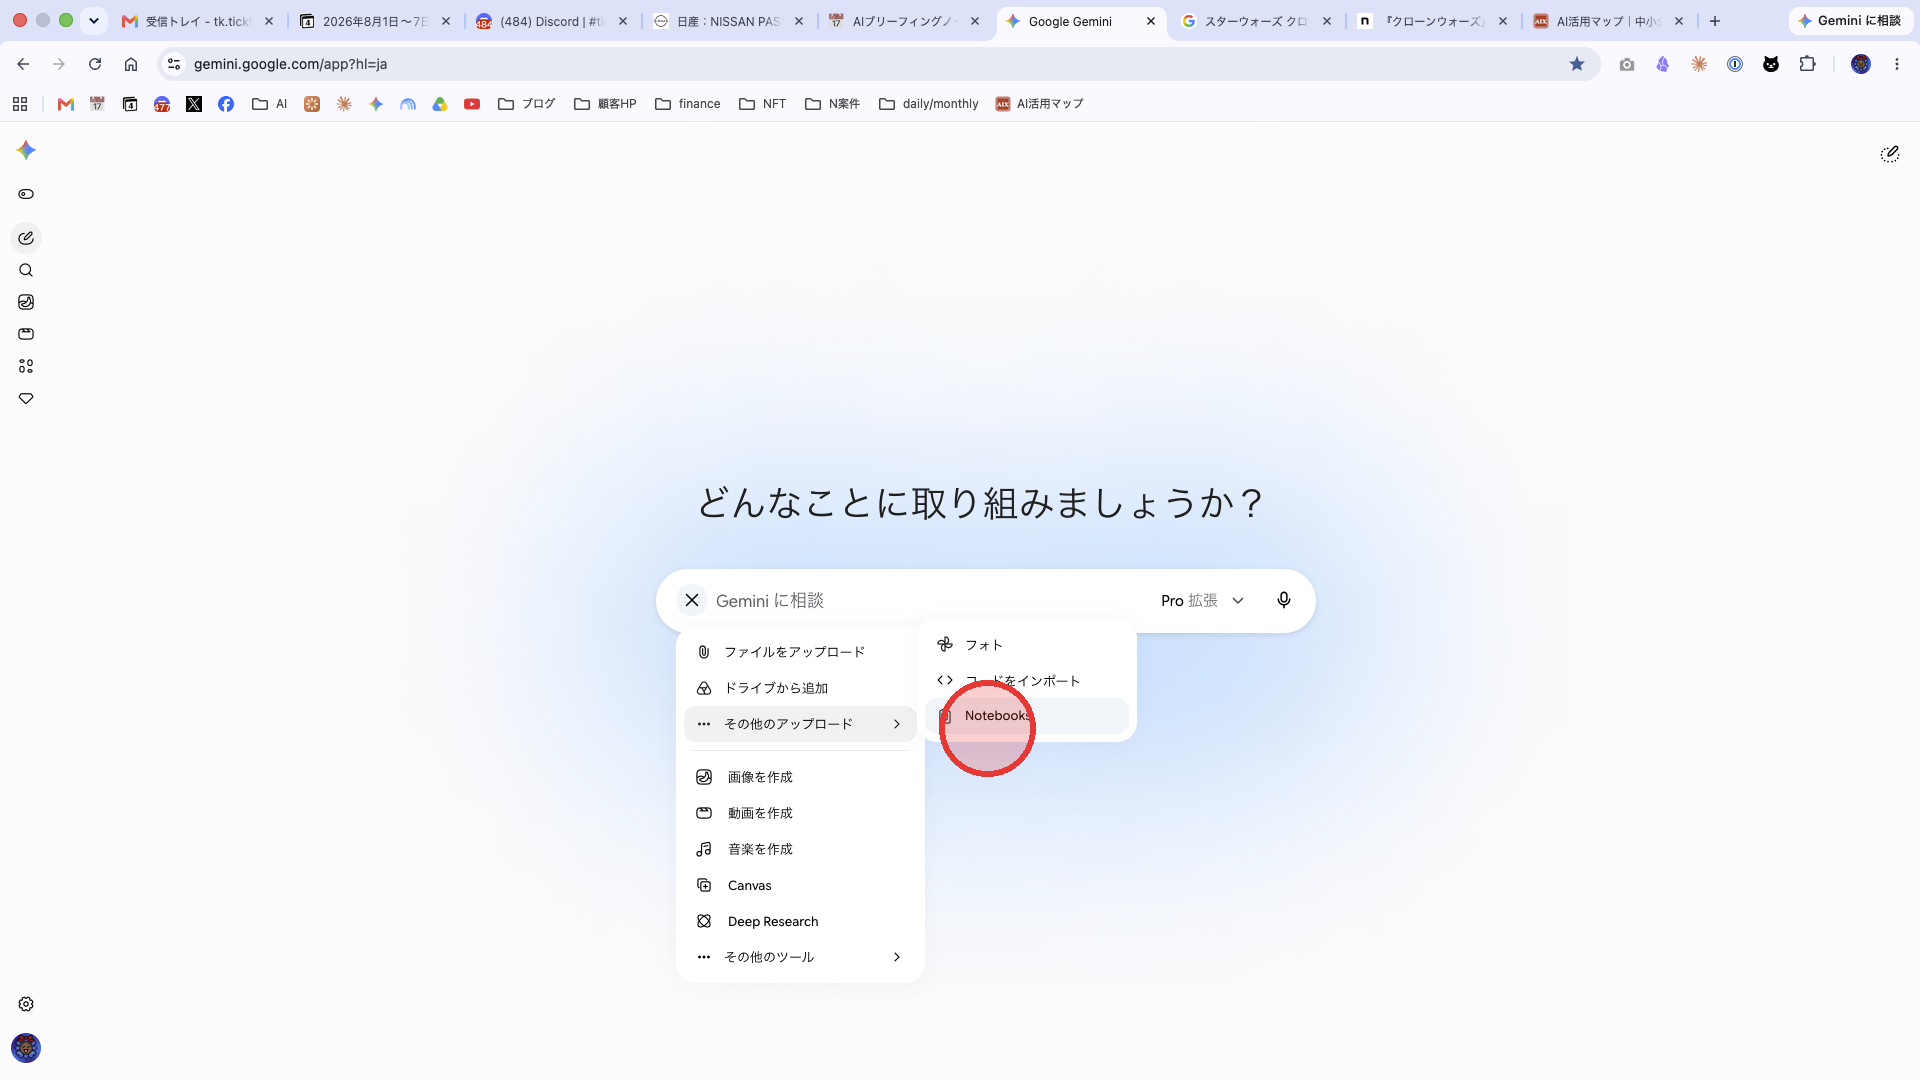Start a new chat from sidebar pencil icon
The height and width of the screenshot is (1080, 1920).
[26, 238]
